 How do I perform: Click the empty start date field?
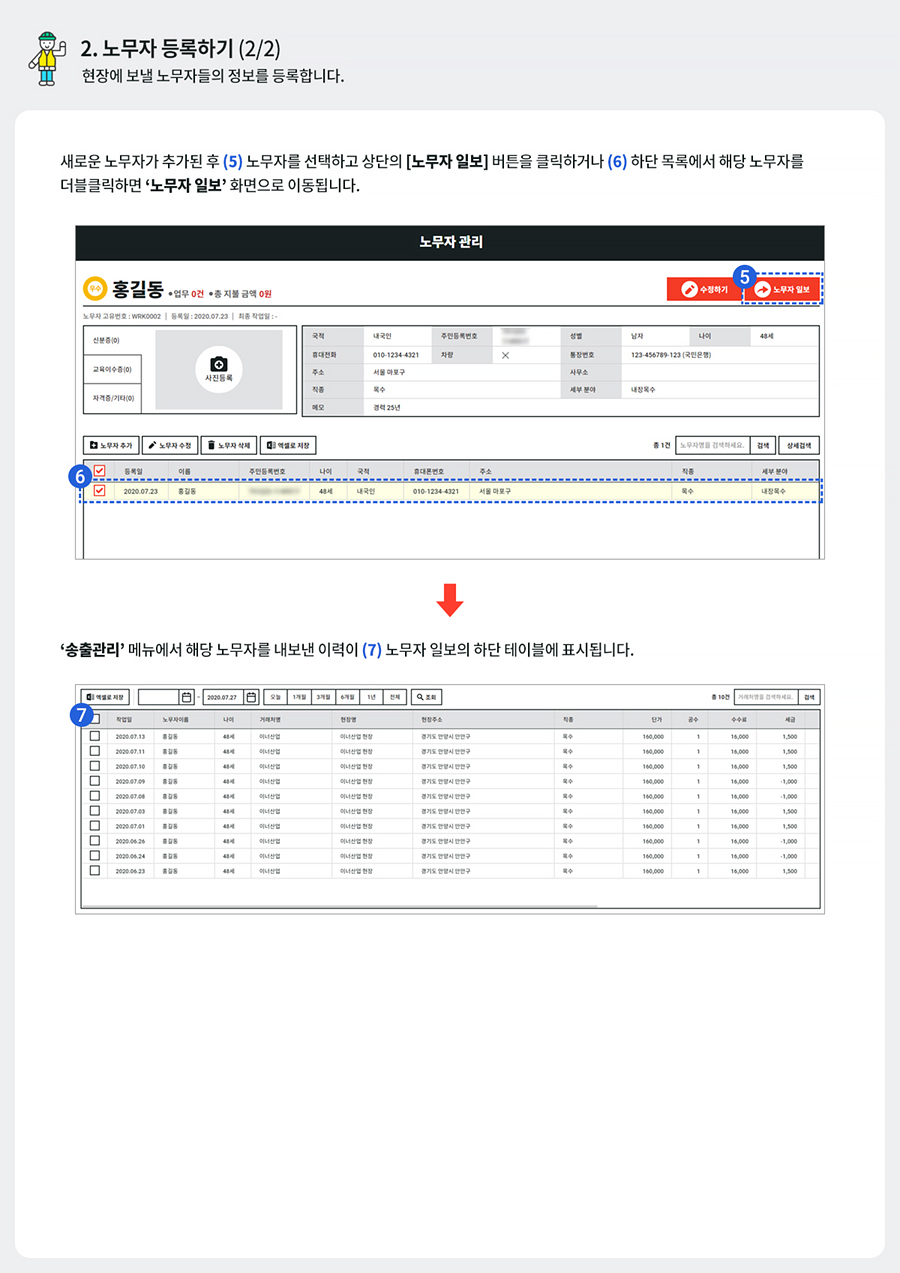158,698
